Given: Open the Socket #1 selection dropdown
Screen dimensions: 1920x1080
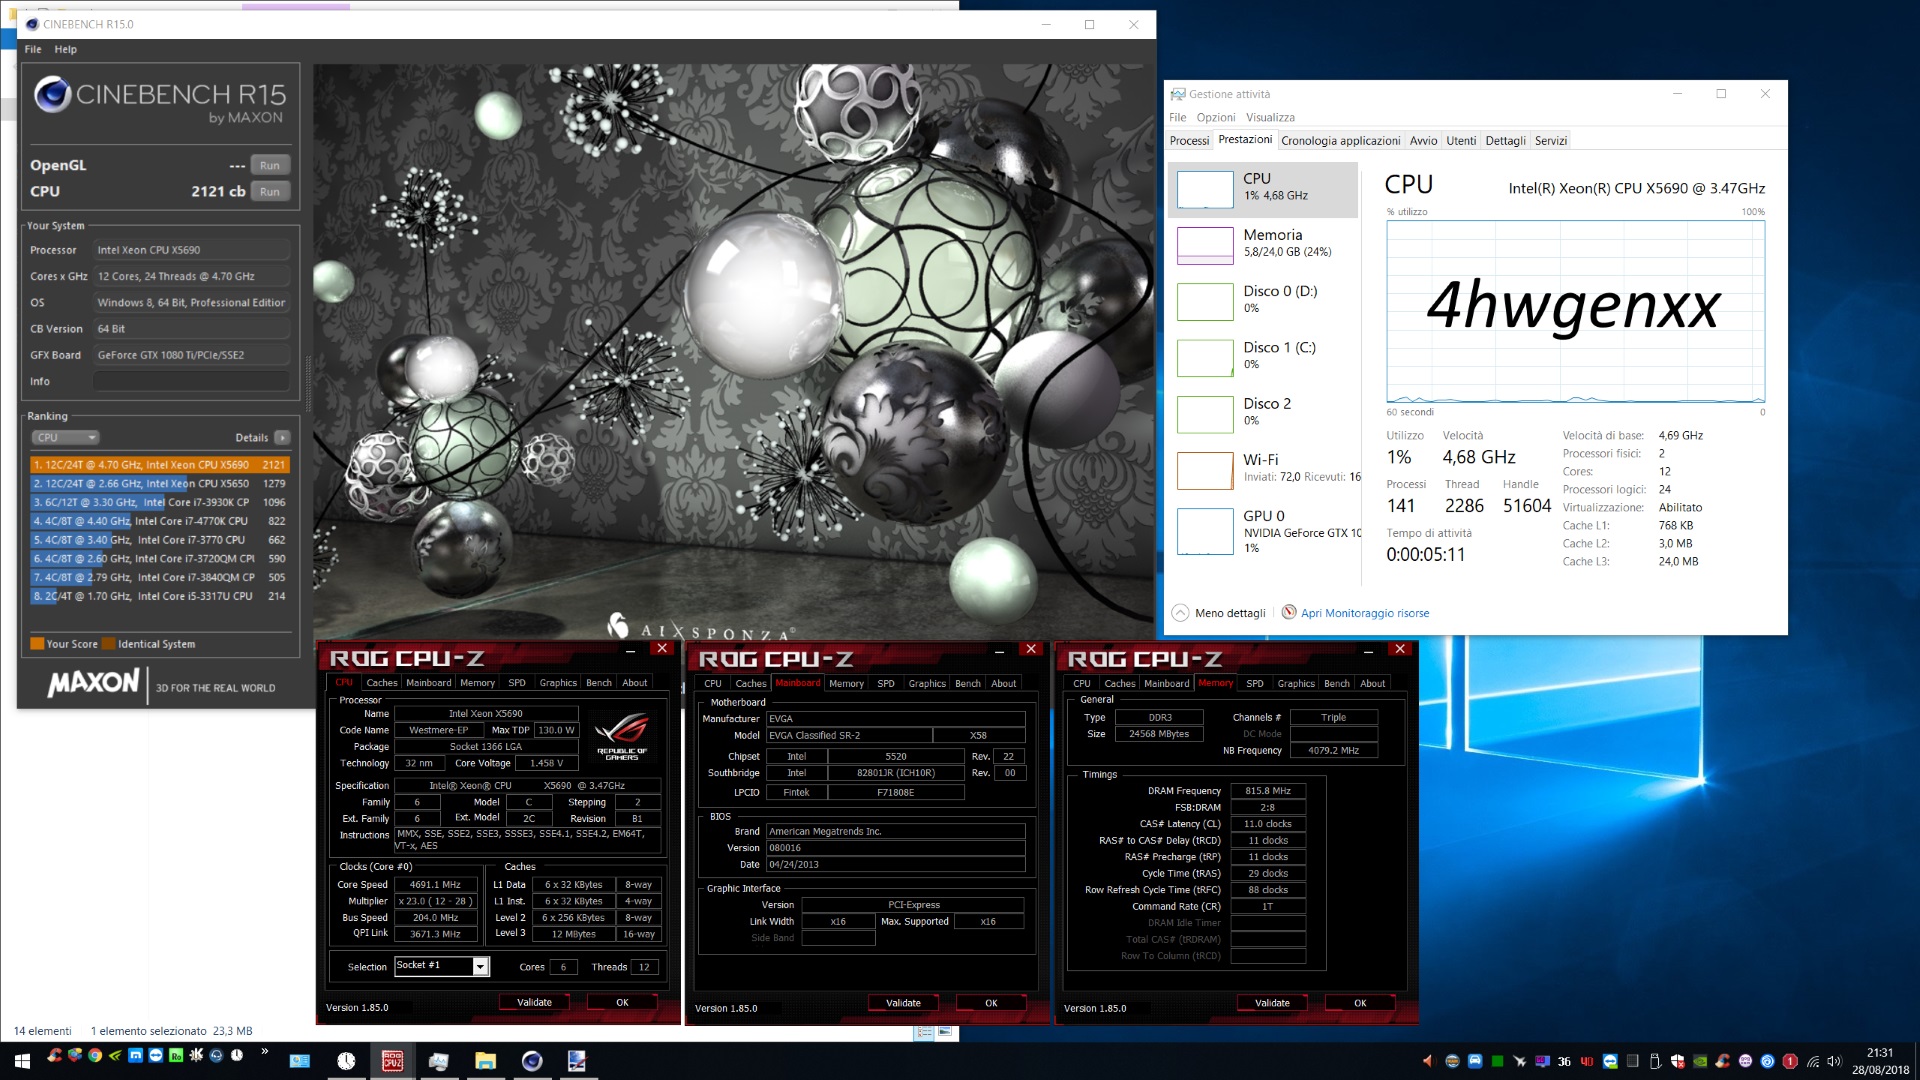Looking at the screenshot, I should [x=481, y=966].
